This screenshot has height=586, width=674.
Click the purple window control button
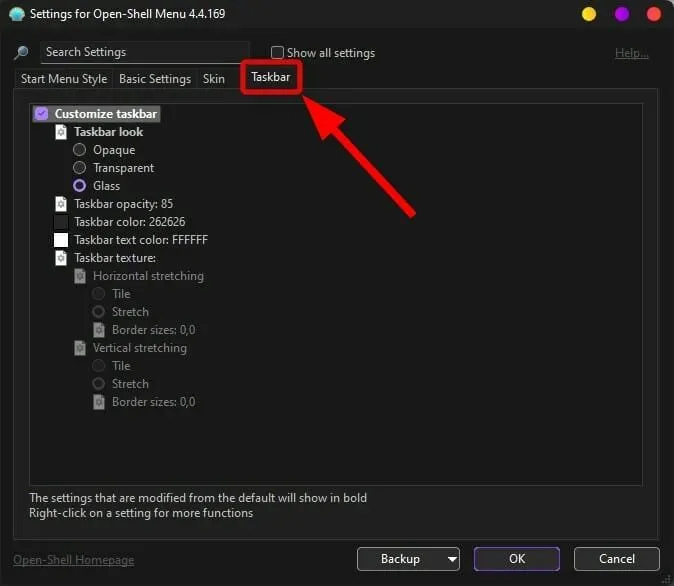(x=622, y=14)
